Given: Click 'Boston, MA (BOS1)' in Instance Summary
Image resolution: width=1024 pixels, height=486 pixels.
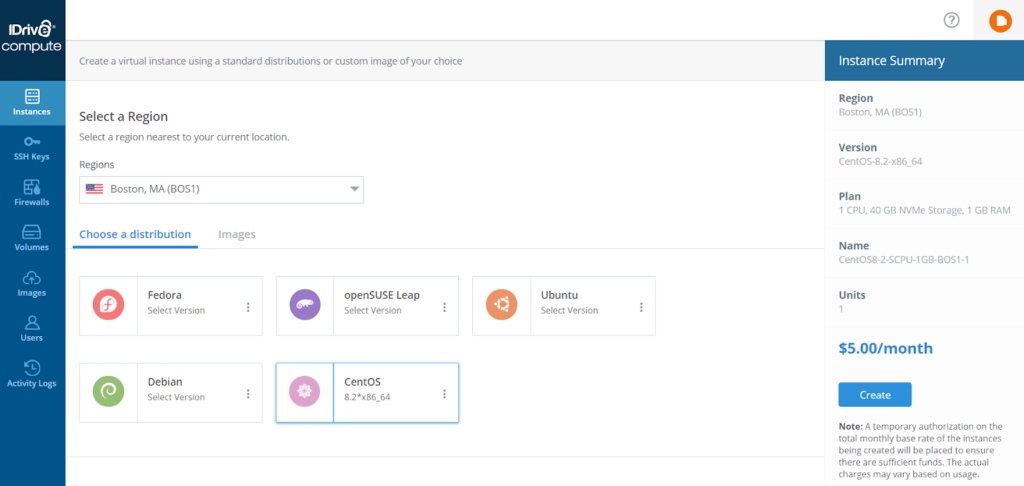Looking at the screenshot, I should click(x=880, y=112).
